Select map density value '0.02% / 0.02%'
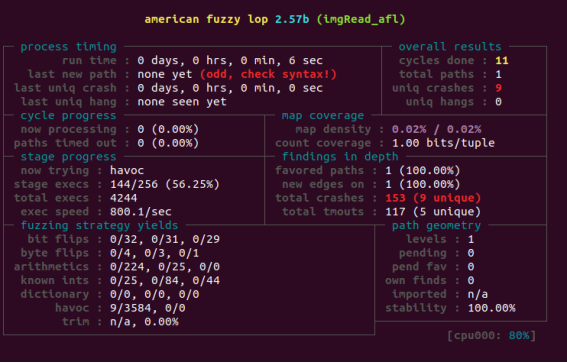Viewport: 567px width, 363px height. pyautogui.click(x=436, y=129)
